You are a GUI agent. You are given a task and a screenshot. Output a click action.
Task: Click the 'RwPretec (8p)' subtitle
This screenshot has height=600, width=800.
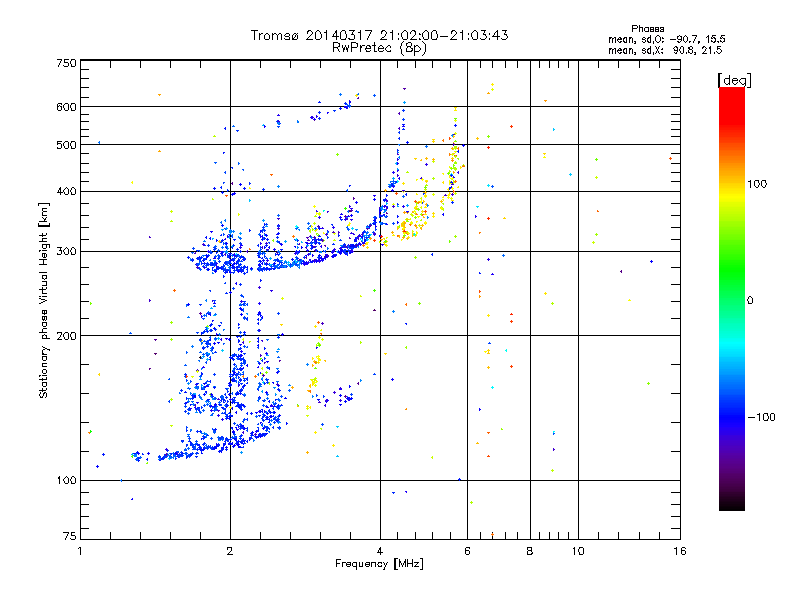pos(379,48)
